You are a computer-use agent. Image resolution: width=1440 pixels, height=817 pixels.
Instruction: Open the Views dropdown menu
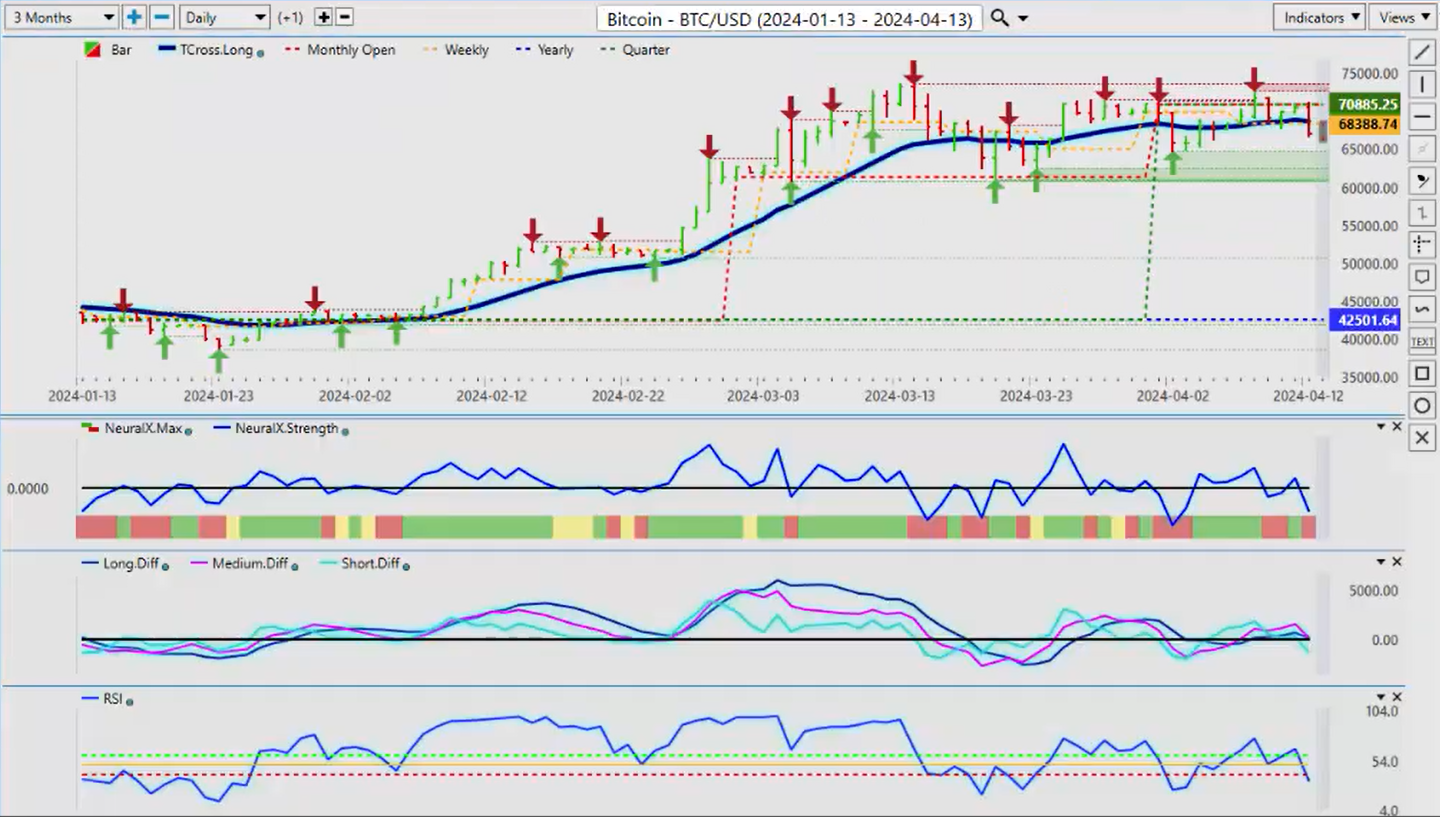click(1403, 17)
